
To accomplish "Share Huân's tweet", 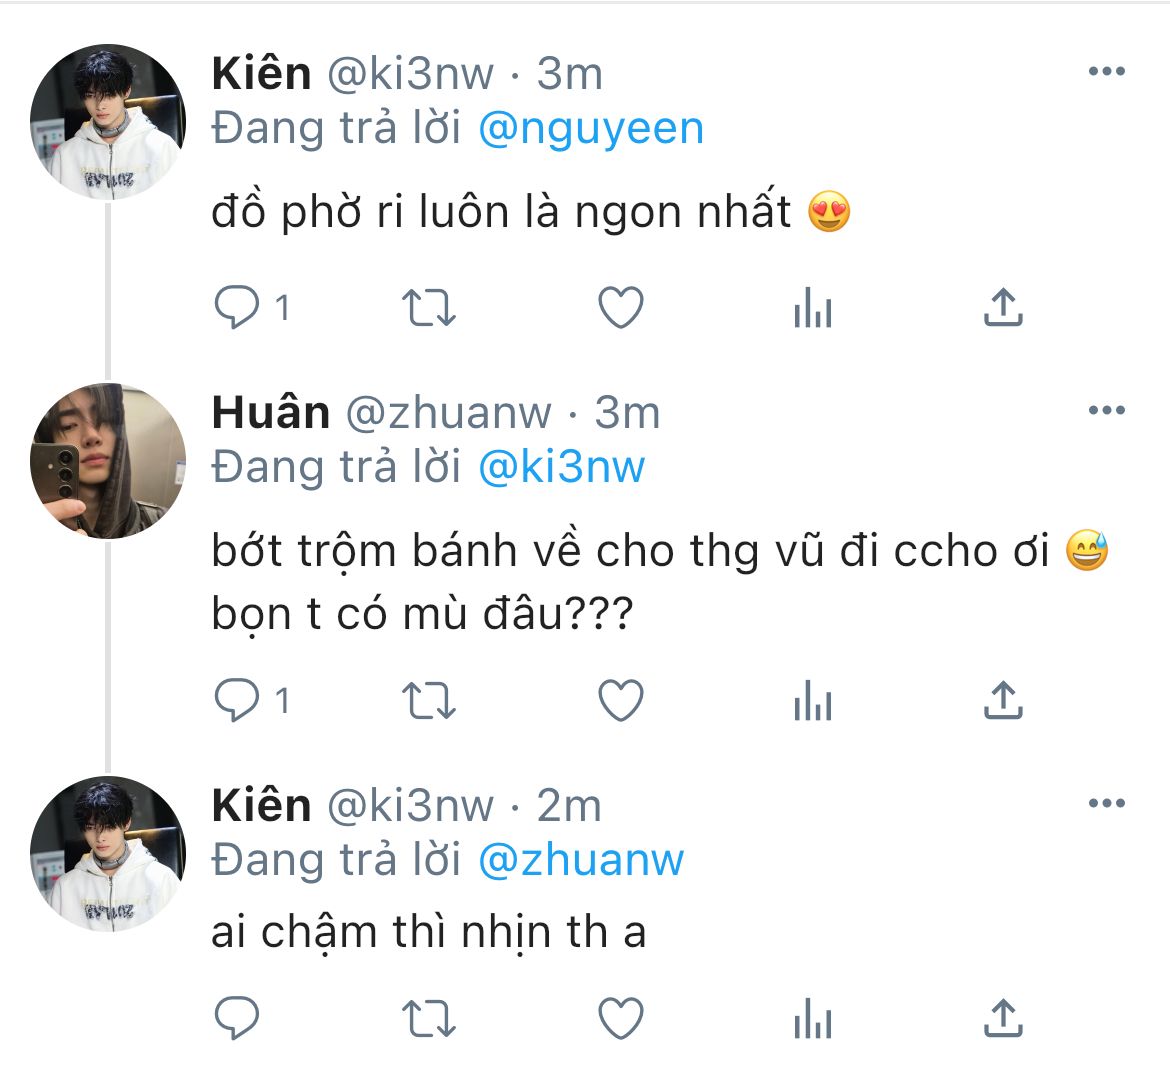I will pos(1002,701).
